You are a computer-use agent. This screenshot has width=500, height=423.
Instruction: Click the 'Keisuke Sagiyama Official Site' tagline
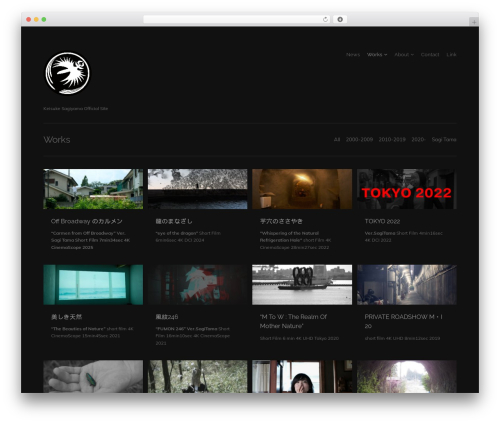coord(76,109)
